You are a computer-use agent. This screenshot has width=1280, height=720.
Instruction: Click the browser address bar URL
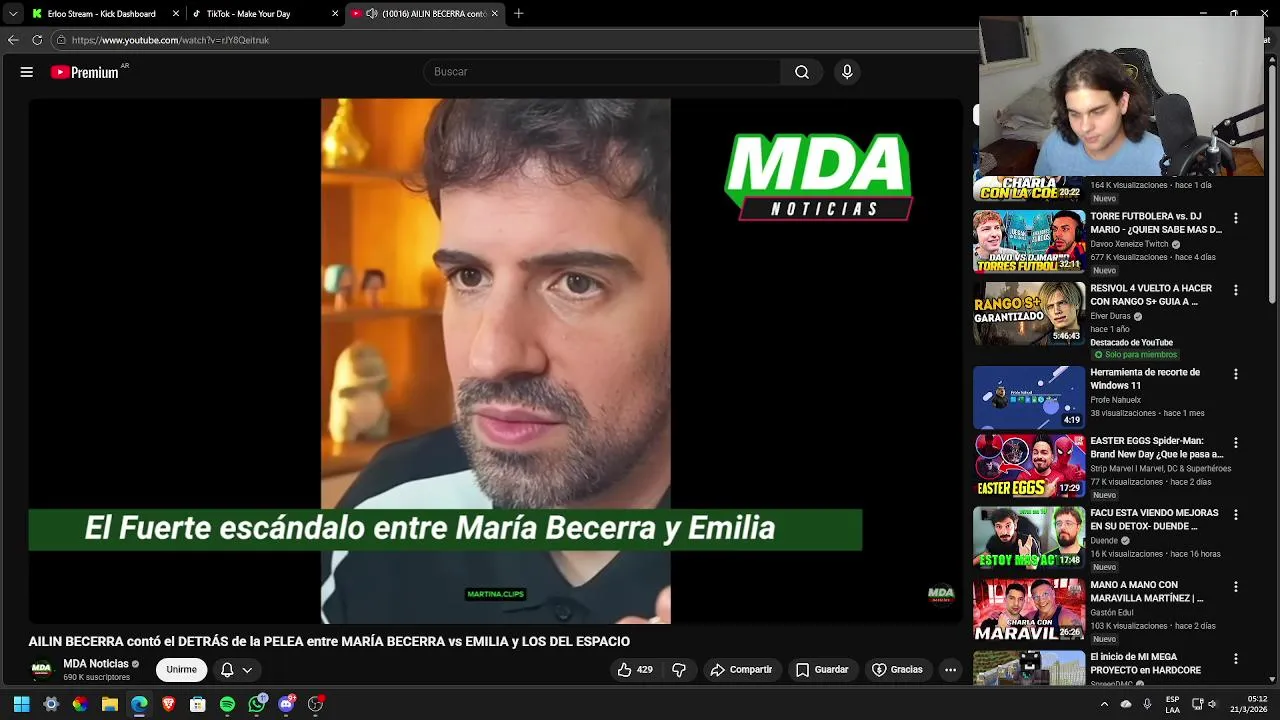(x=170, y=40)
